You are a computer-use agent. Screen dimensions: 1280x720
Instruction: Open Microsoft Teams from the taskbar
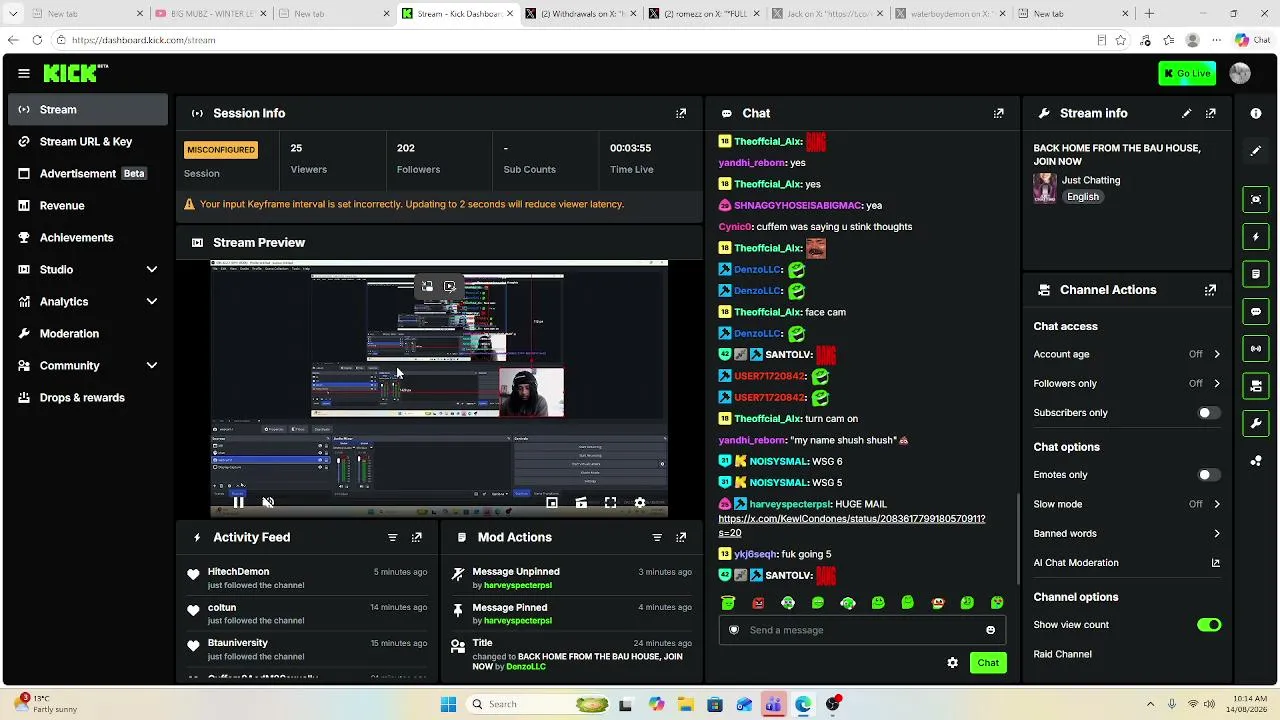(x=773, y=704)
